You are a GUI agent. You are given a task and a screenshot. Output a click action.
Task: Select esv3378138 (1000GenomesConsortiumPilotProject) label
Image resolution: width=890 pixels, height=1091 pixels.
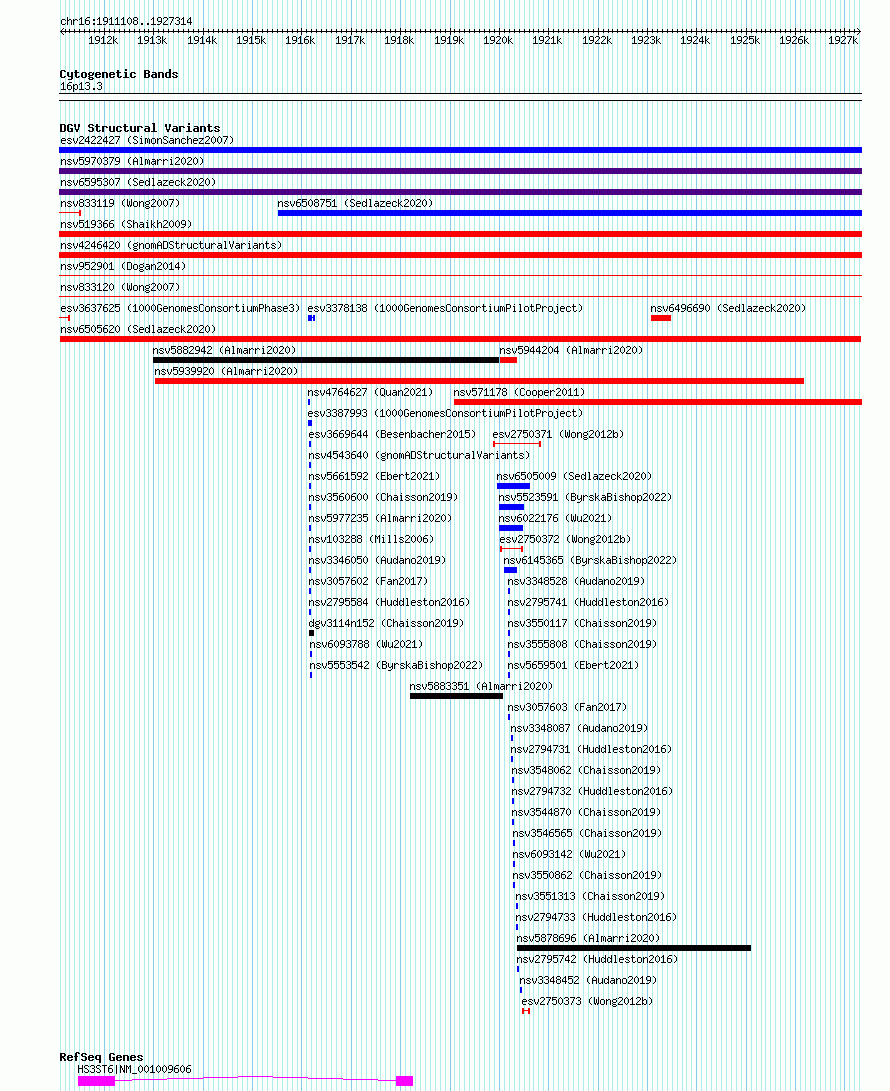tap(445, 308)
